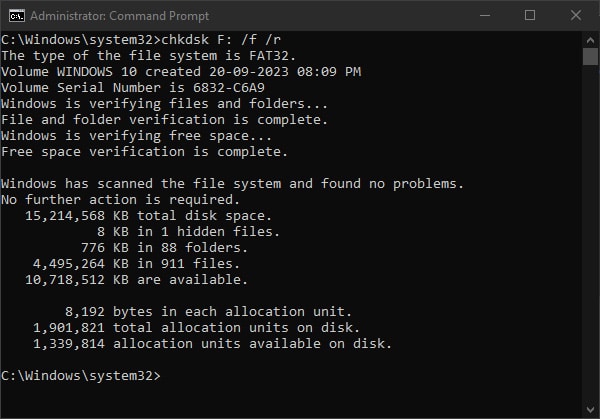600x419 pixels.
Task: Click the "Free space verification is complete" line
Action: (x=144, y=152)
